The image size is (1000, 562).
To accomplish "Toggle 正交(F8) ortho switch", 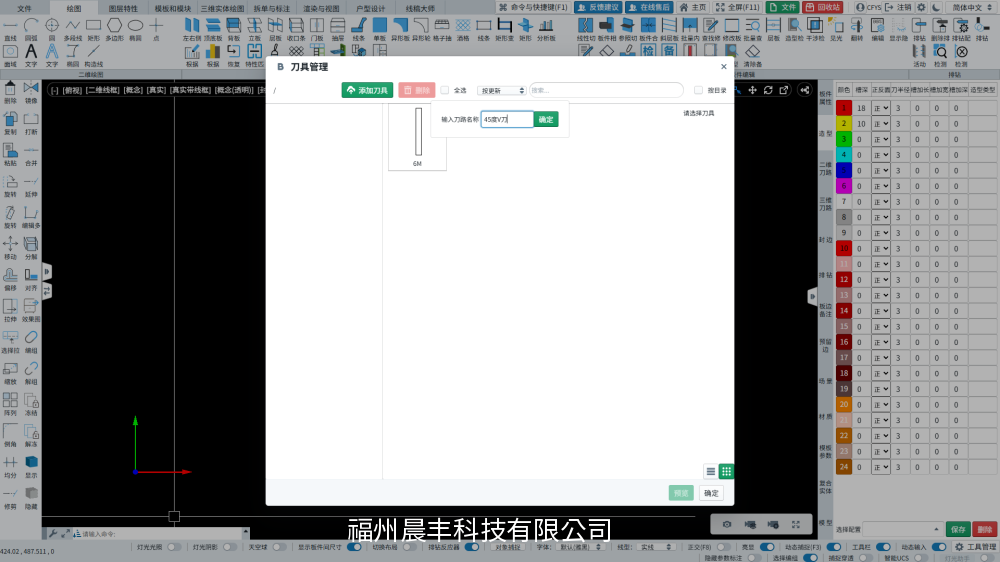I will coord(723,547).
